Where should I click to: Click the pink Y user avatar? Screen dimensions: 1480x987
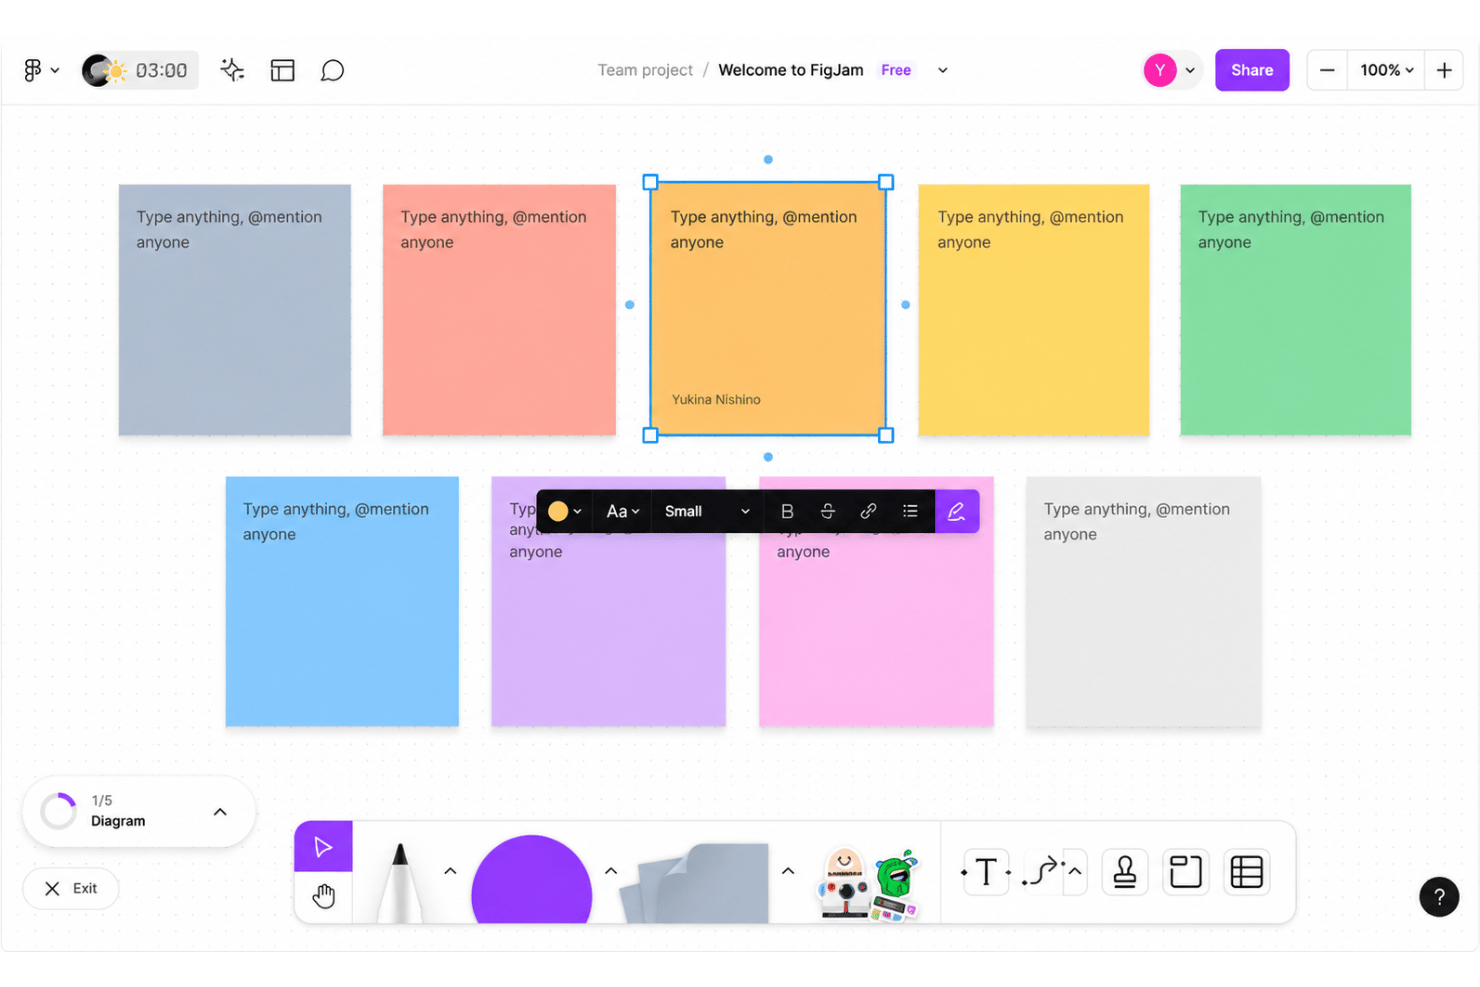tap(1160, 70)
